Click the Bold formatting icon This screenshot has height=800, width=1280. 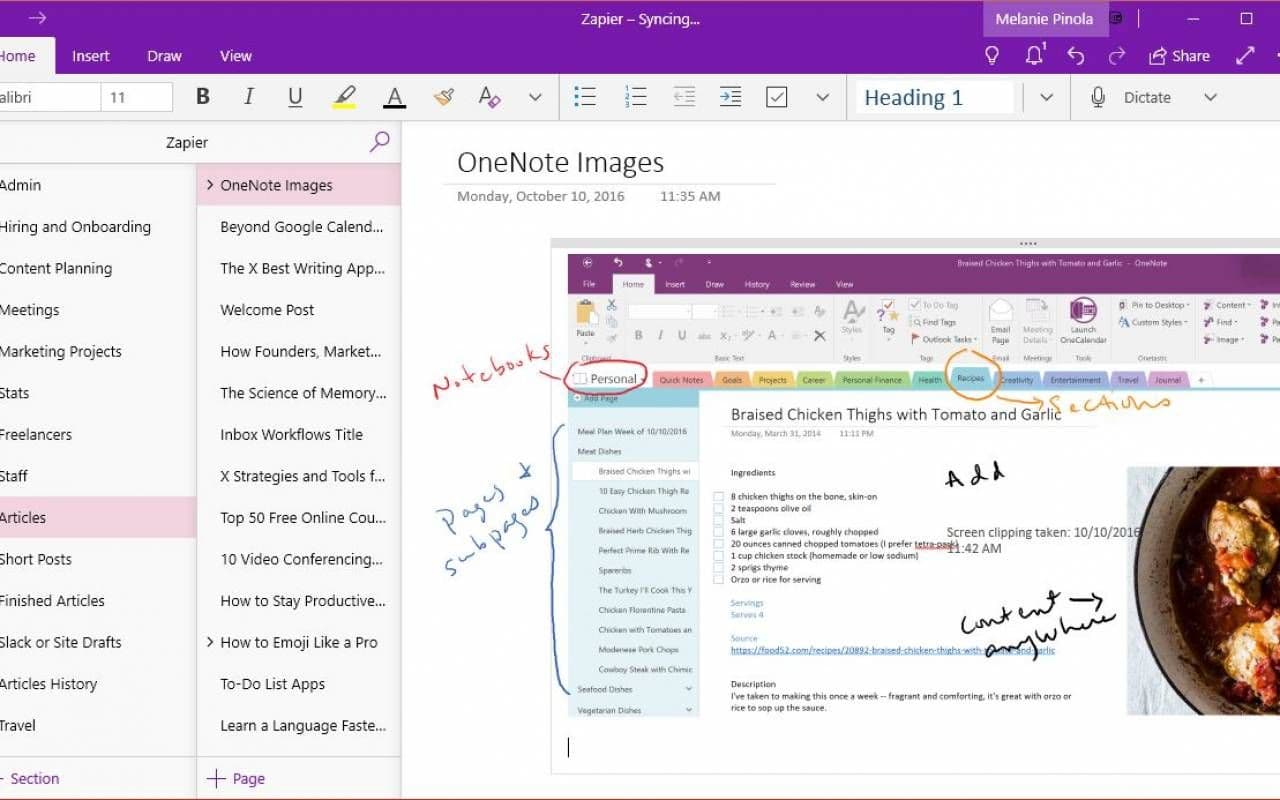(x=203, y=97)
